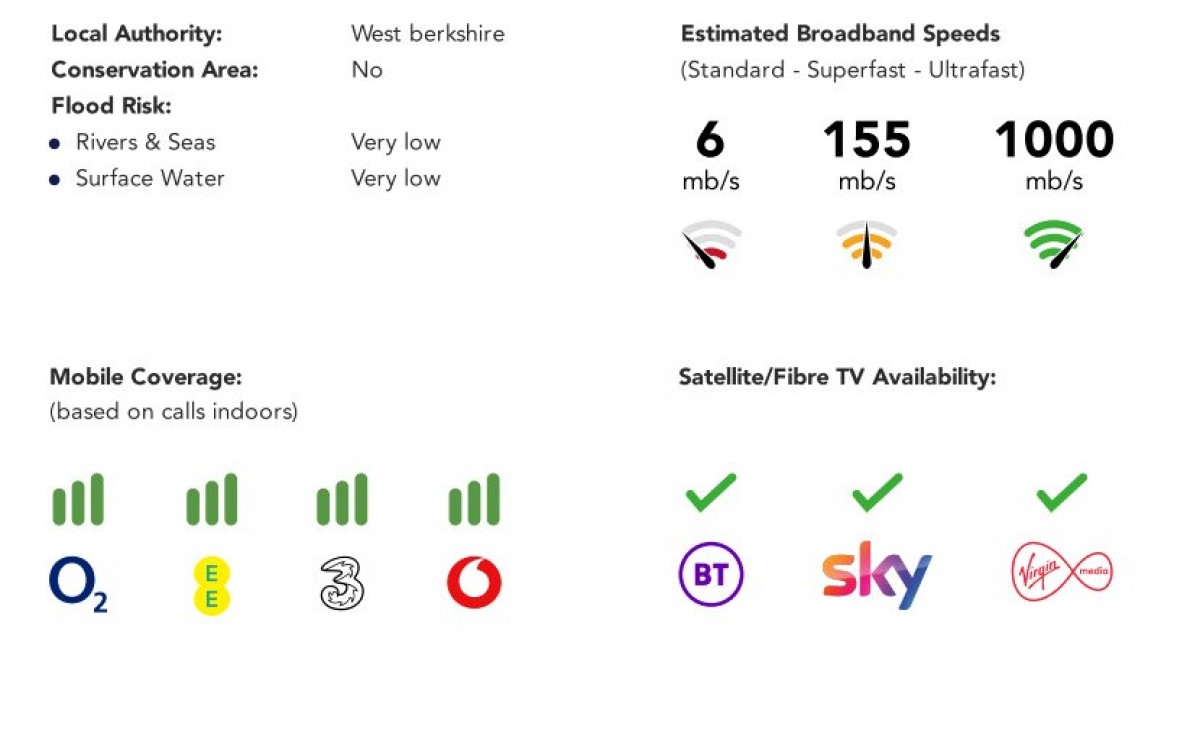Click the Estimated Broadband Speeds heading

tap(840, 33)
